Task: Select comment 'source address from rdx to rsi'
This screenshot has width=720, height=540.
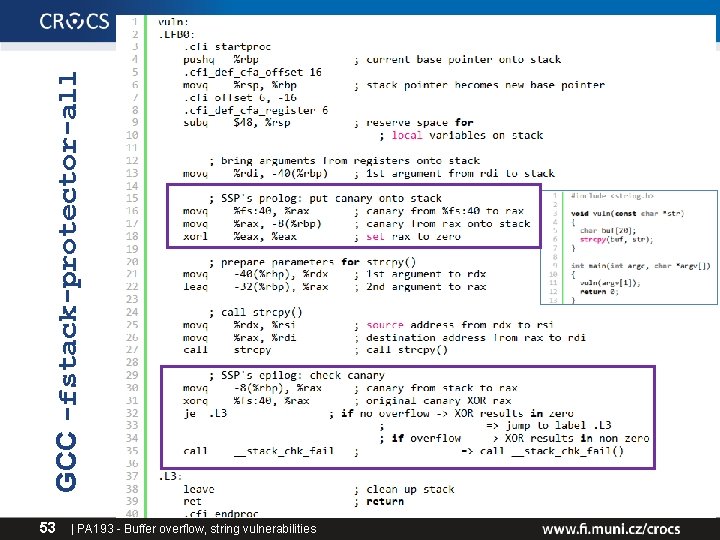Action: coord(460,325)
